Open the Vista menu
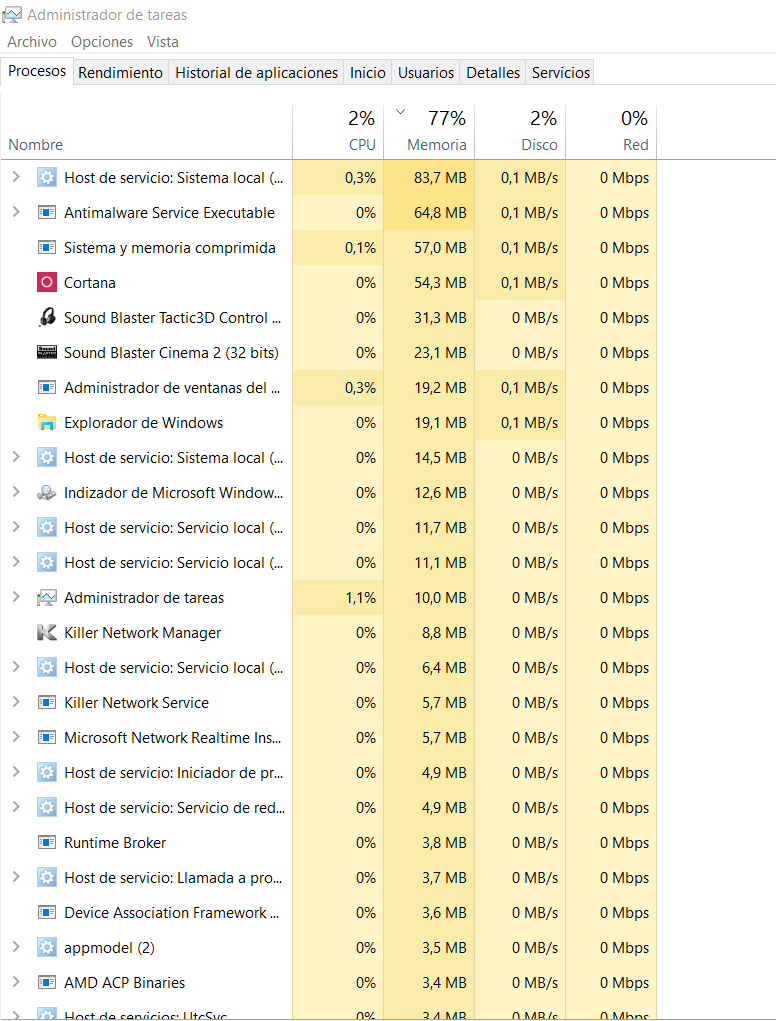The height and width of the screenshot is (1021, 776). click(x=163, y=42)
